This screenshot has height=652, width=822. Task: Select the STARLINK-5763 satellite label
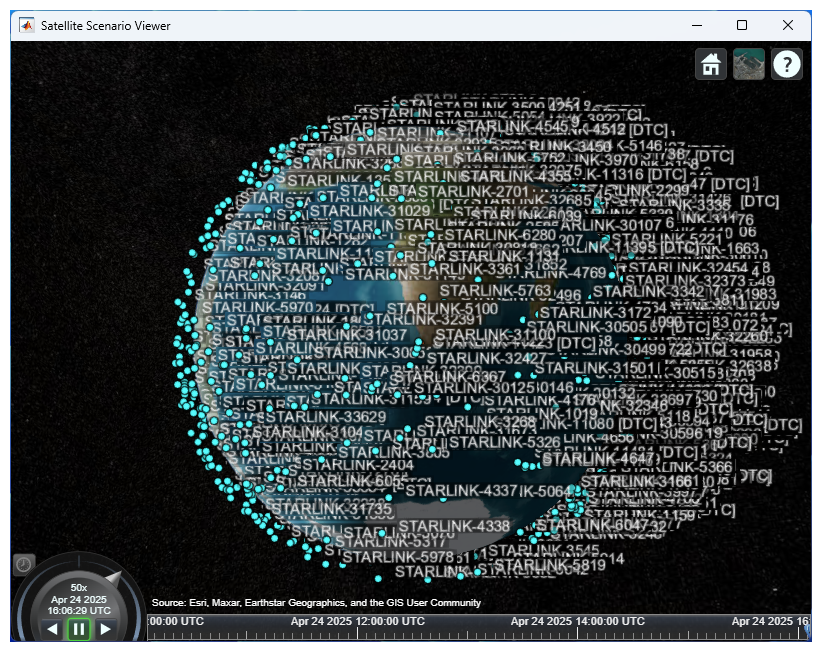tap(495, 290)
